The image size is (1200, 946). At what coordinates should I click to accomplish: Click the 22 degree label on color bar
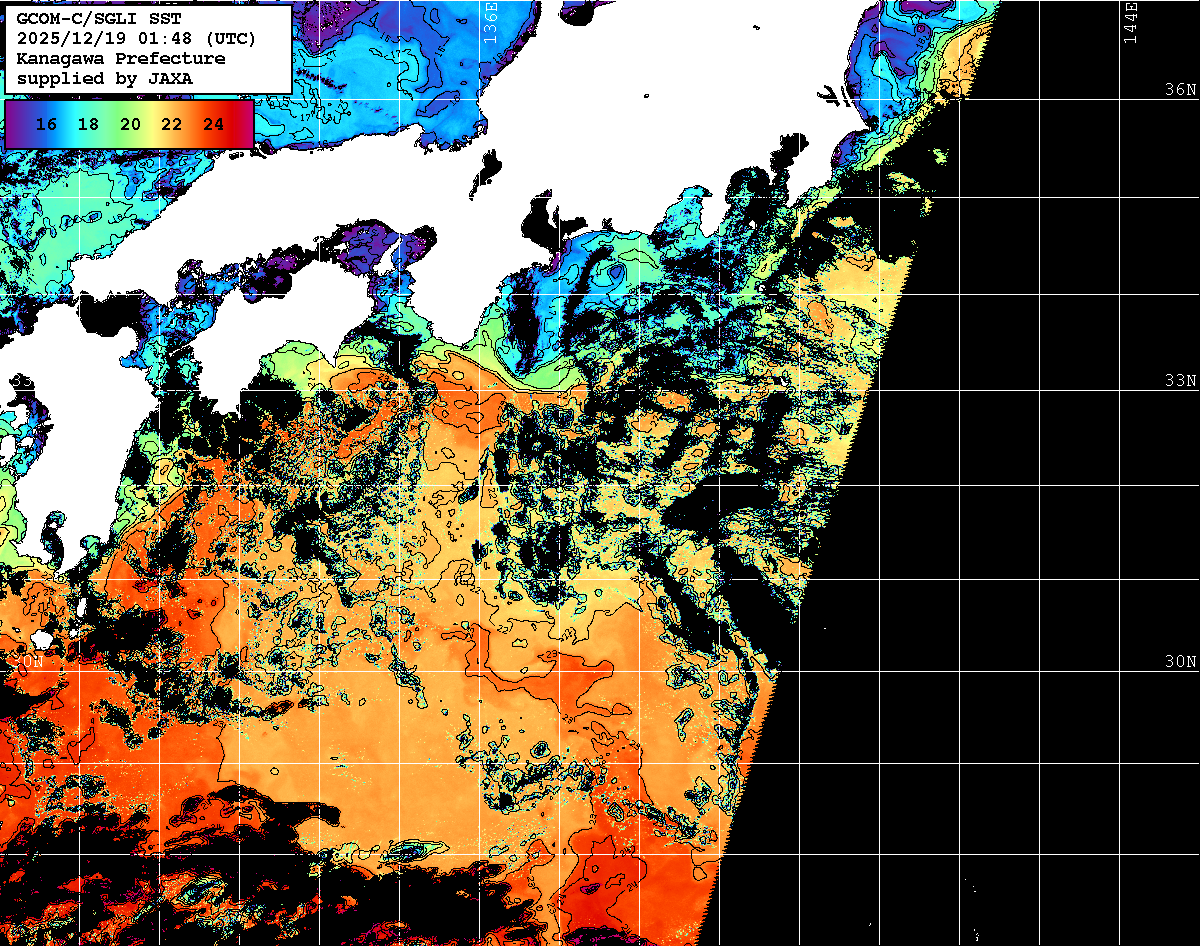pyautogui.click(x=171, y=125)
